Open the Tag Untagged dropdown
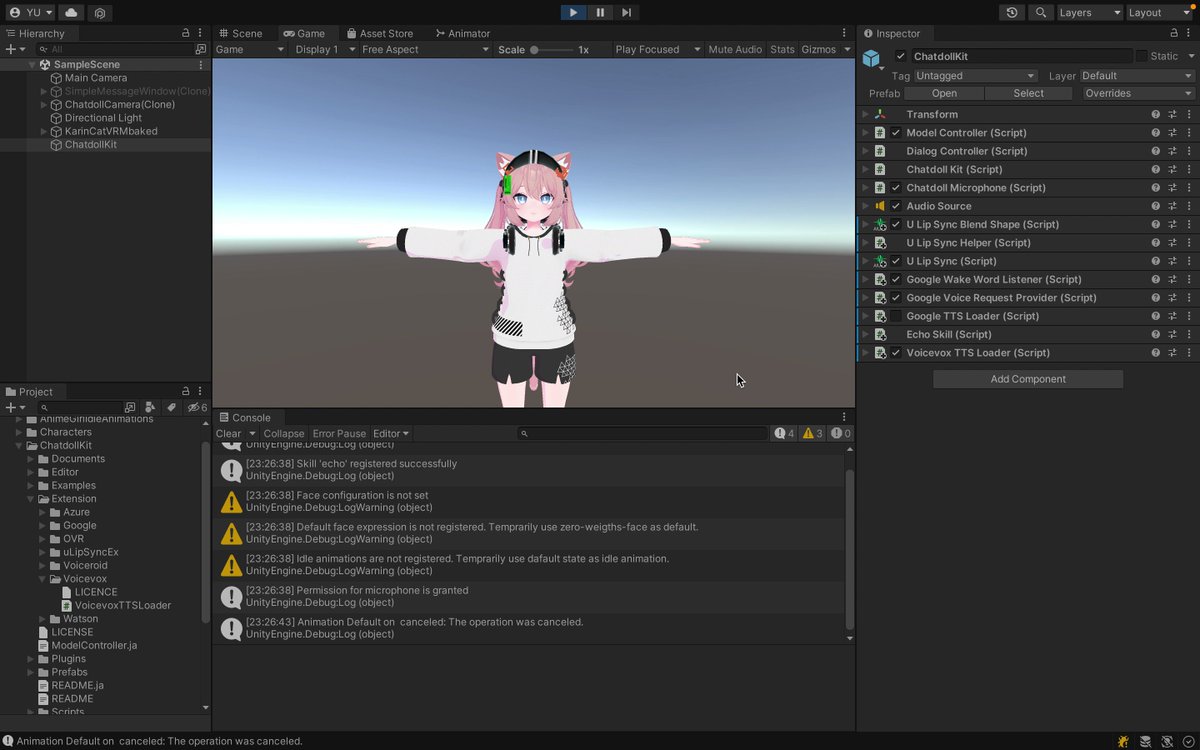Viewport: 1200px width, 750px height. (975, 76)
